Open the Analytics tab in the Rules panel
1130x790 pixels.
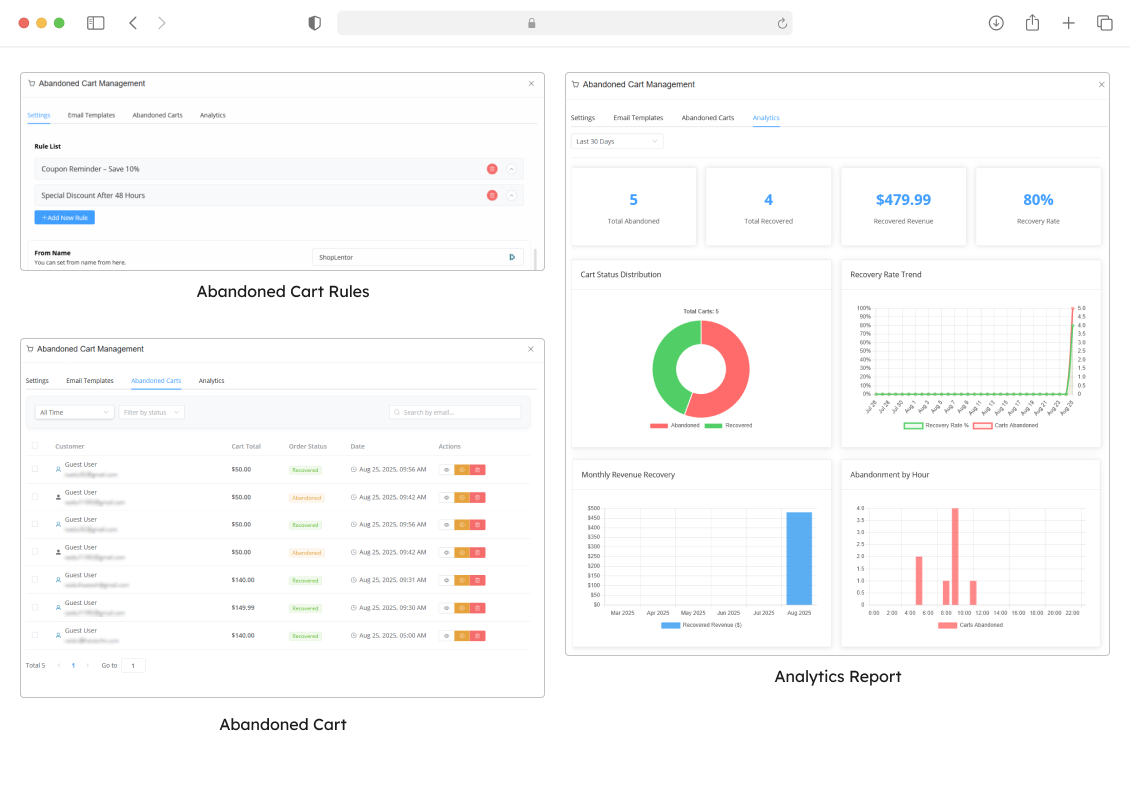coord(212,115)
